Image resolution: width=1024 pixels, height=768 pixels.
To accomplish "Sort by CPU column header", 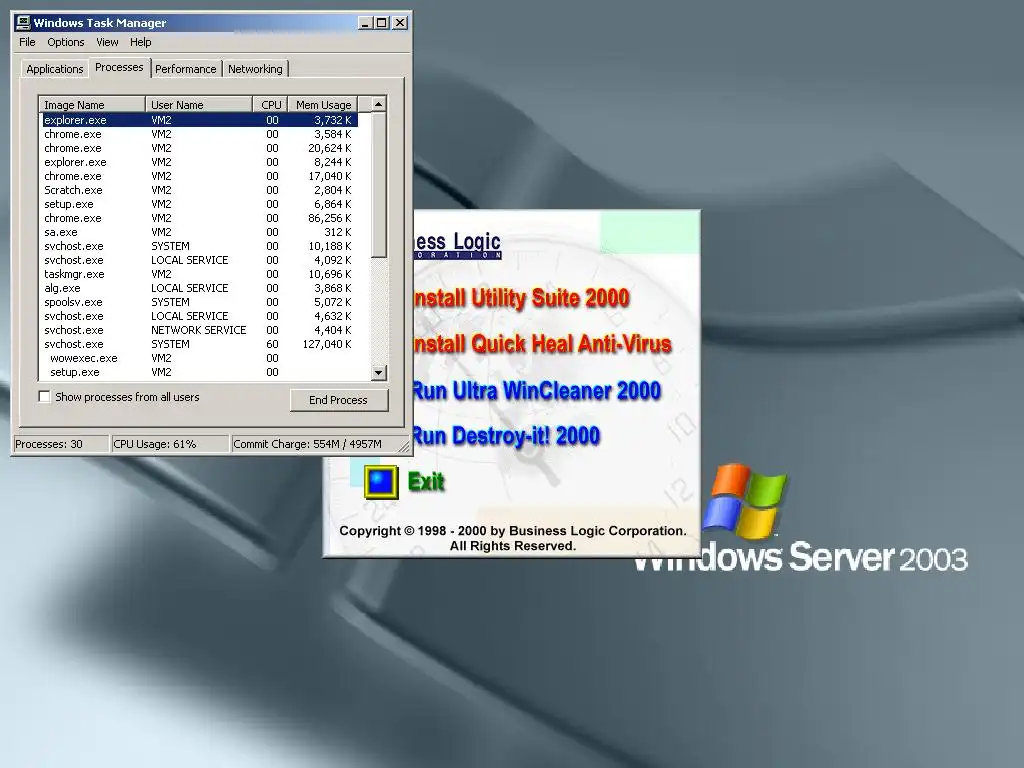I will tap(270, 104).
